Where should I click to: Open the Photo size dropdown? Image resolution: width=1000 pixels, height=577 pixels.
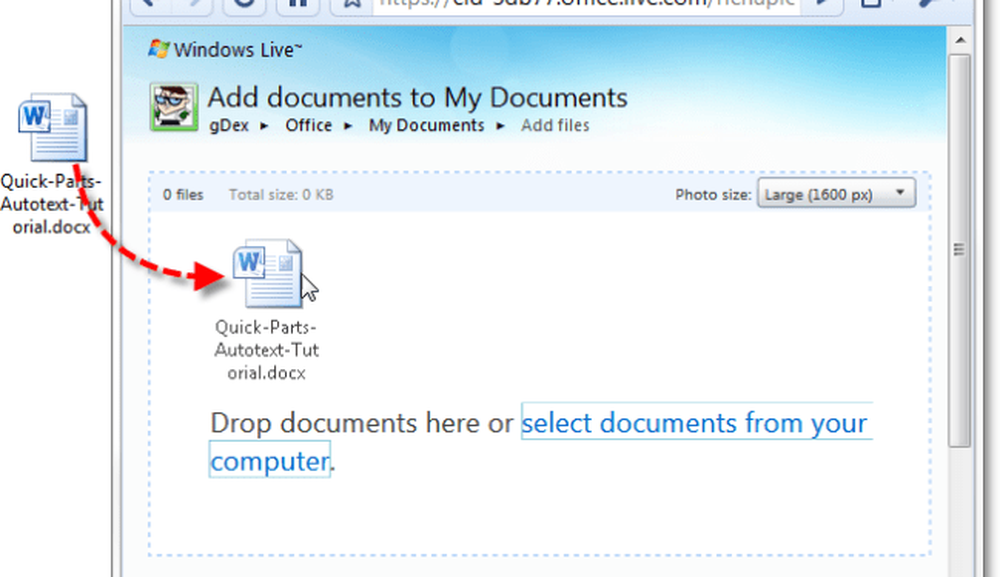pos(836,194)
